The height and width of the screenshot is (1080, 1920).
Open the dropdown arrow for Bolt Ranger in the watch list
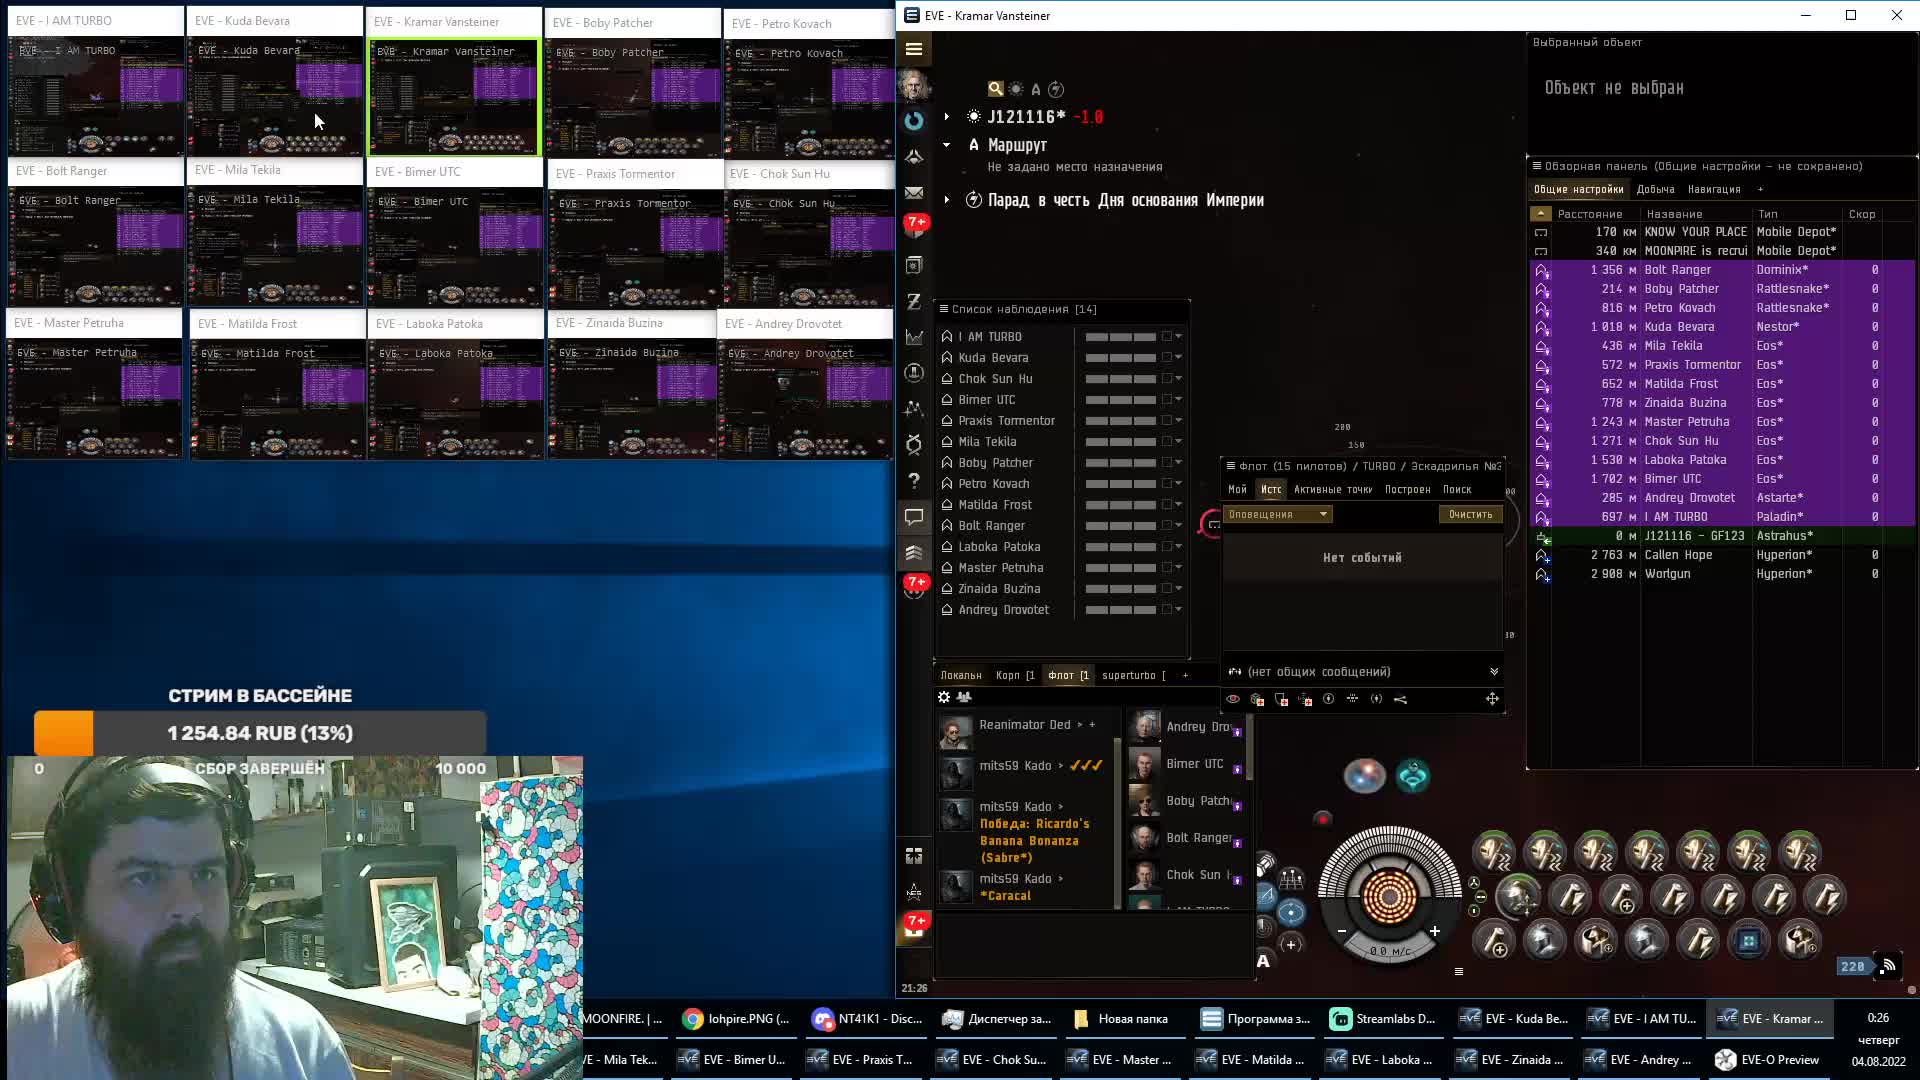[1179, 526]
